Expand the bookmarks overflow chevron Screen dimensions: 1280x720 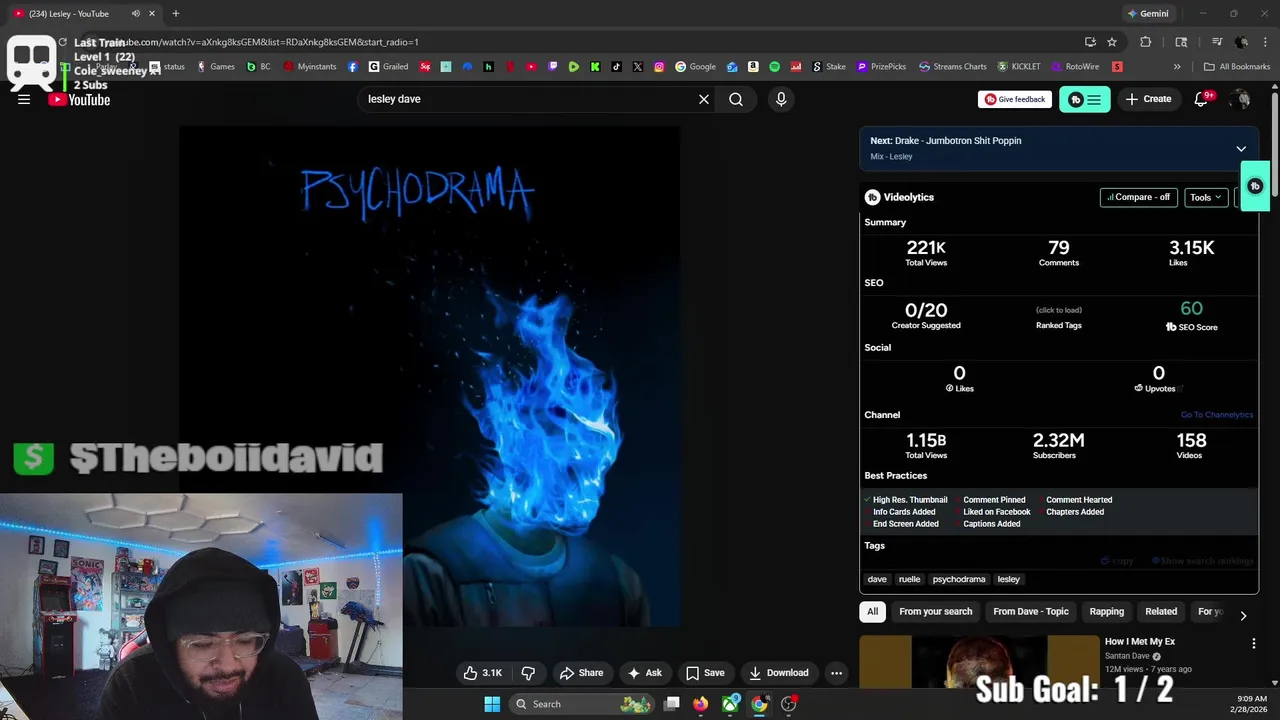pyautogui.click(x=1177, y=67)
